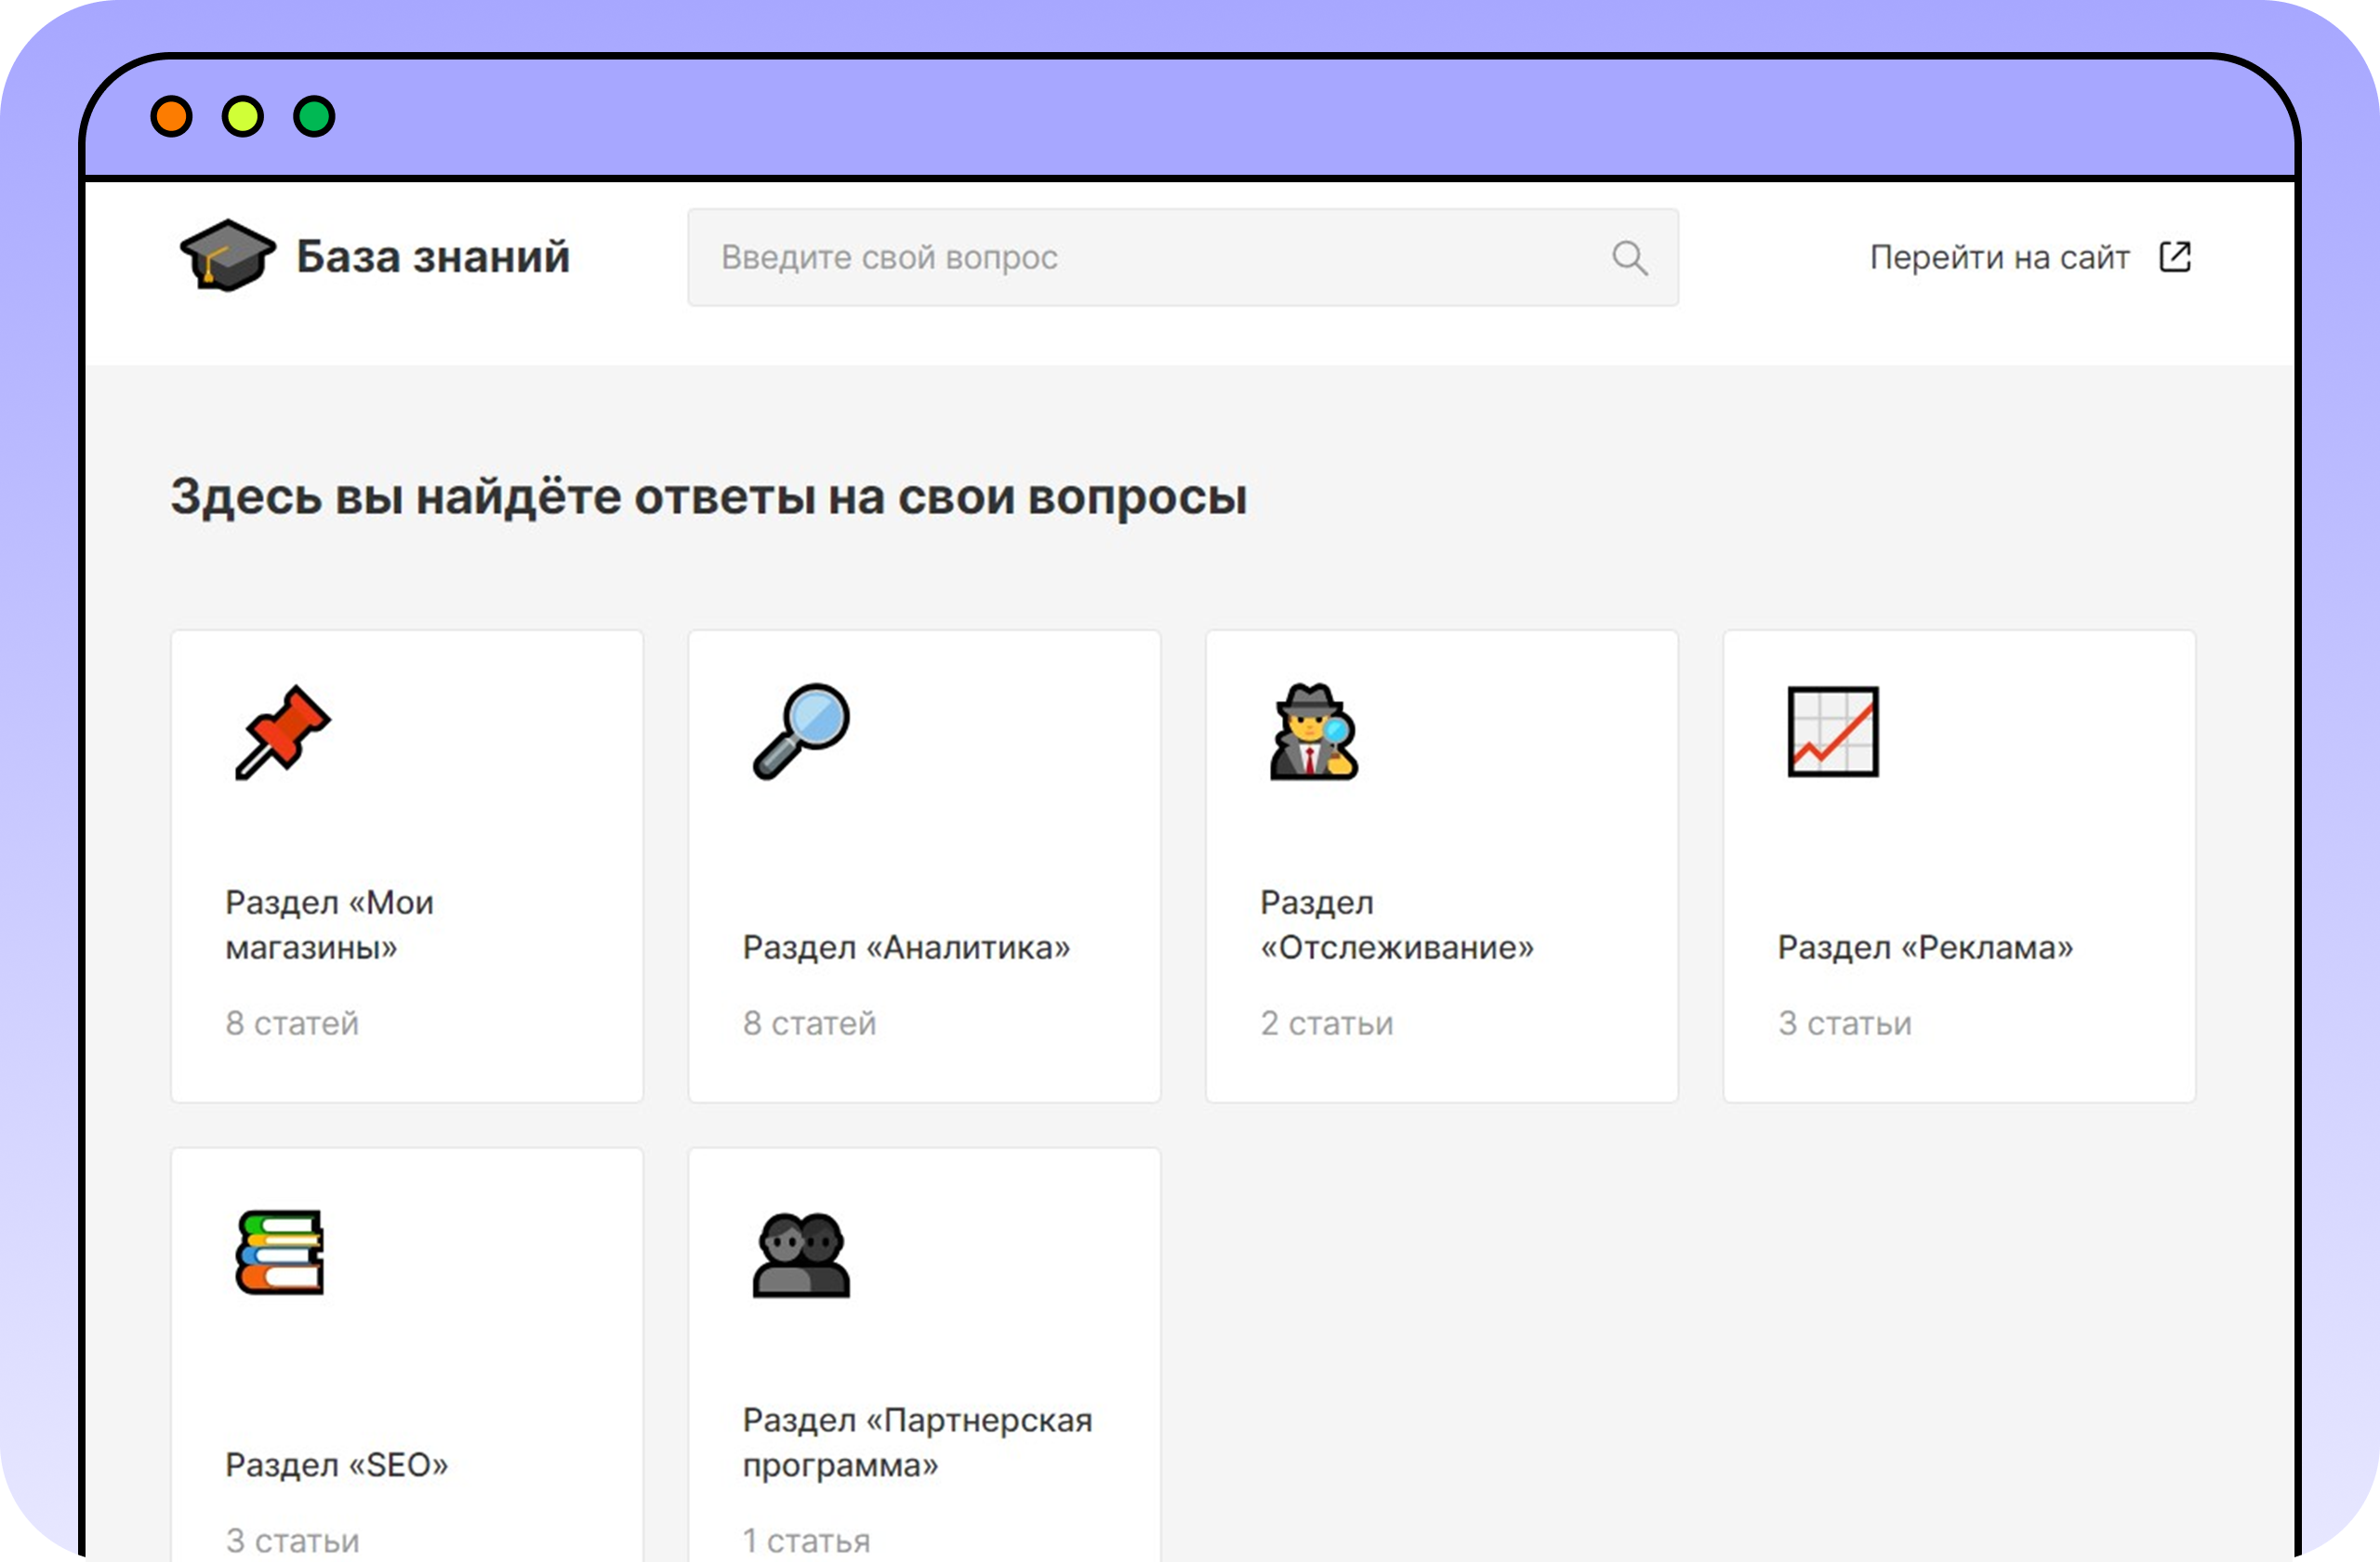Open Раздел «Мои магазины» title
The image size is (2380, 1562).
click(x=330, y=925)
